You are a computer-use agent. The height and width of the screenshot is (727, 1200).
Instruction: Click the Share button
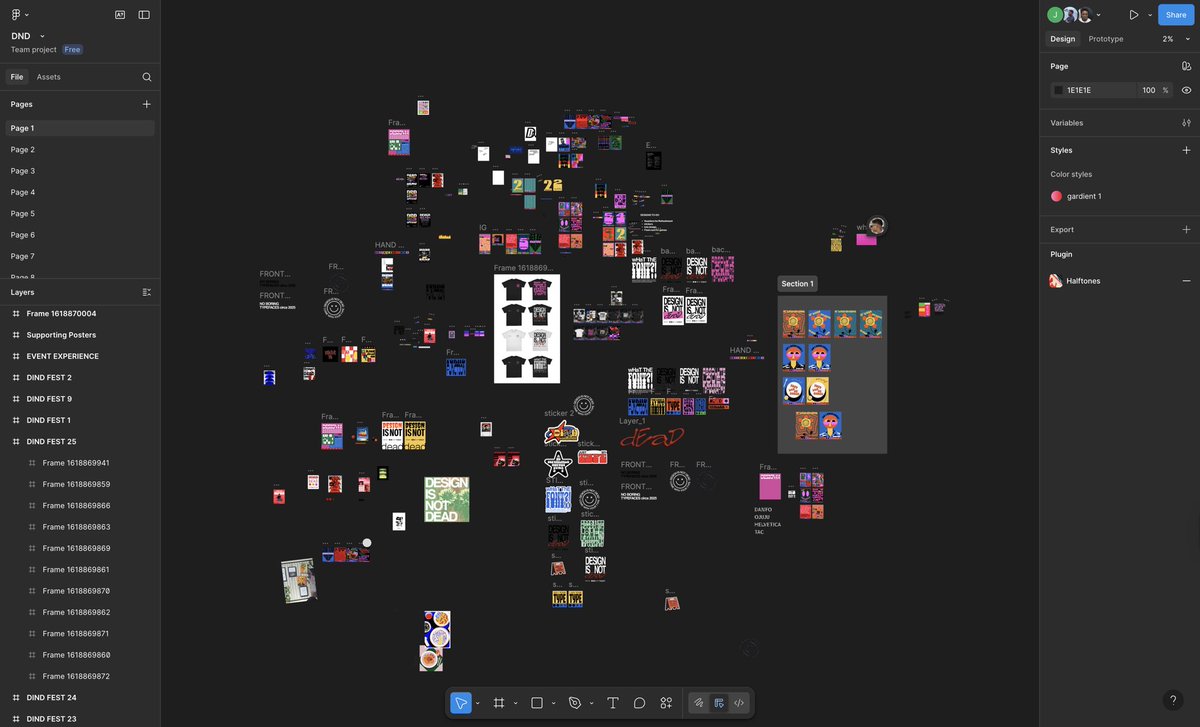tap(1176, 15)
